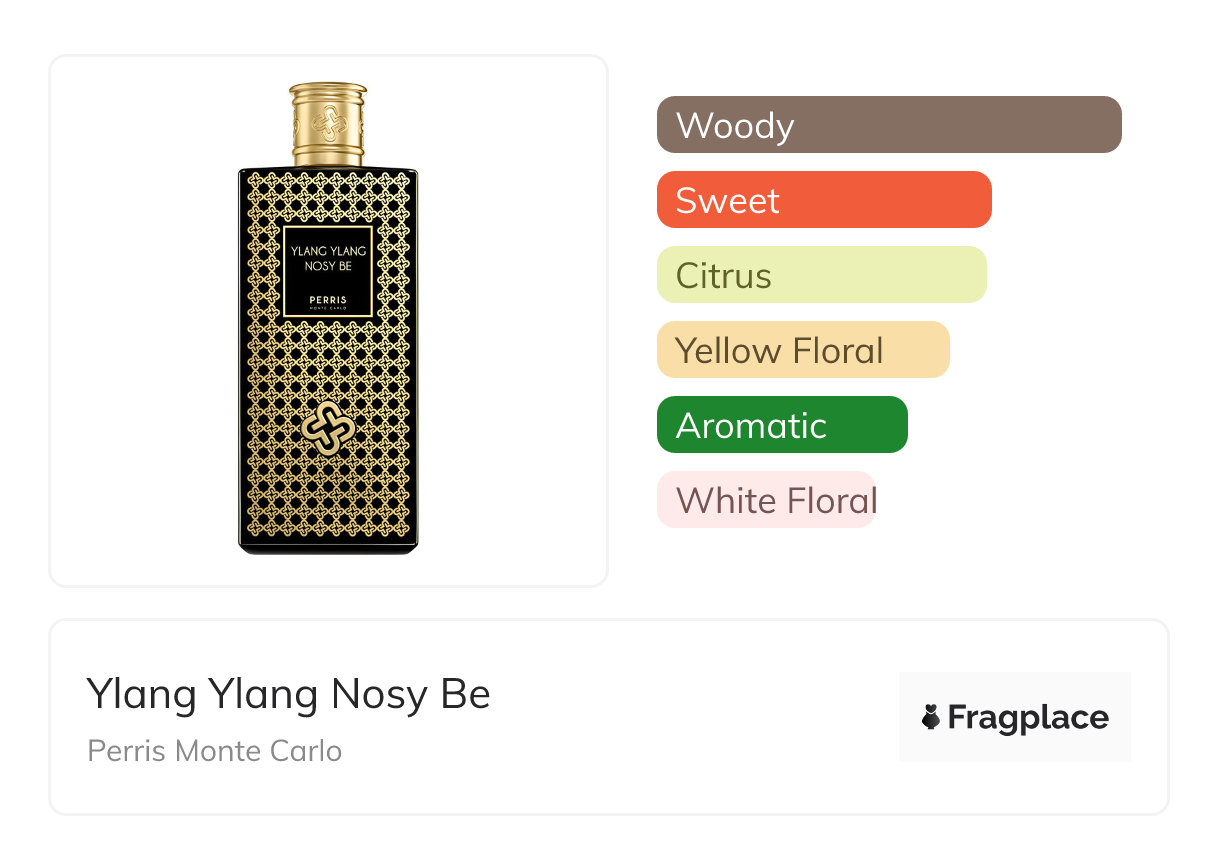The width and height of the screenshot is (1218, 864).
Task: Click the gold bottle cap
Action: coord(328,124)
